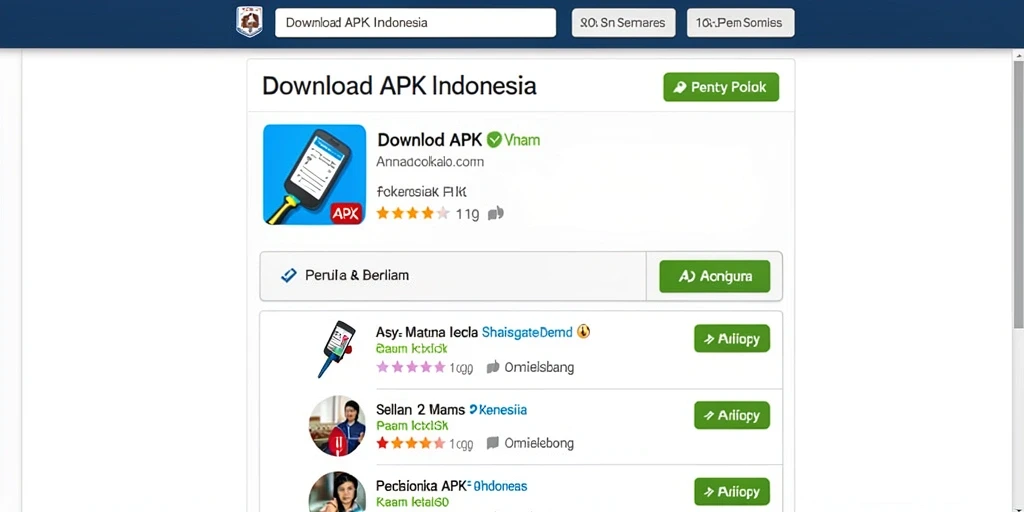Click 'Omielebong' text in second row

coord(539,443)
